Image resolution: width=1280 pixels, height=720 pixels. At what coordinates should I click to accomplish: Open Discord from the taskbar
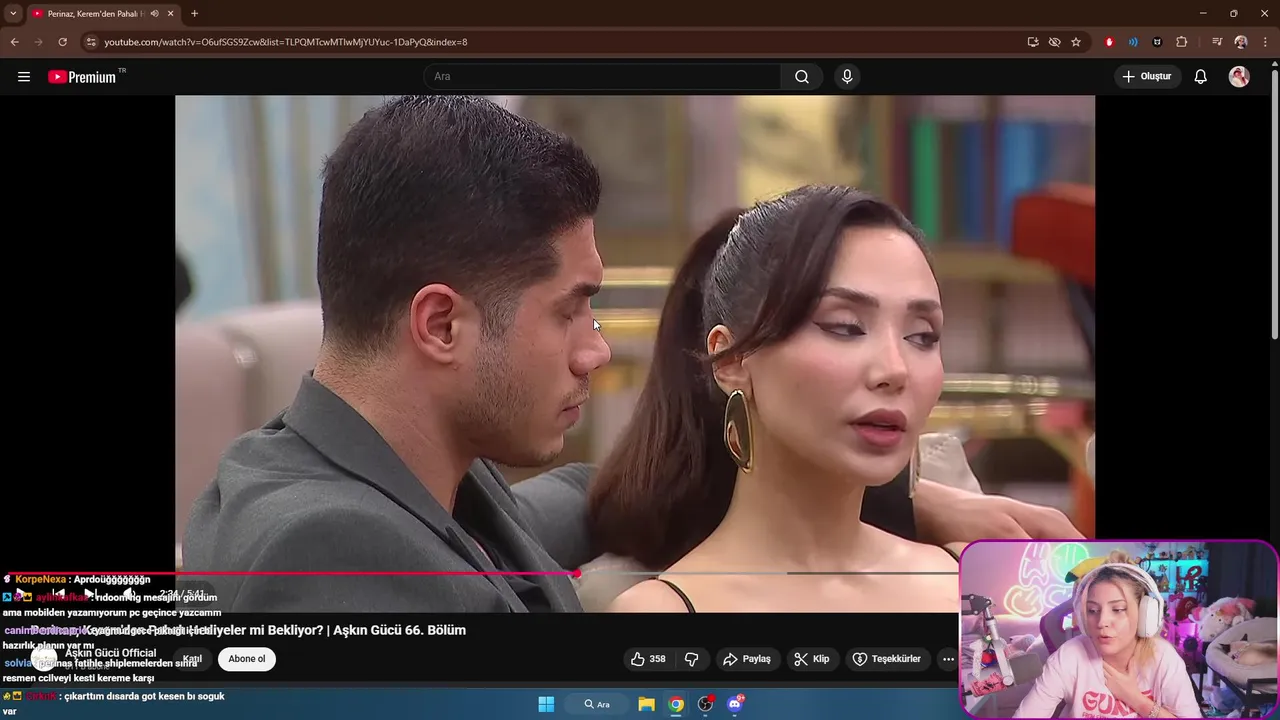click(736, 704)
